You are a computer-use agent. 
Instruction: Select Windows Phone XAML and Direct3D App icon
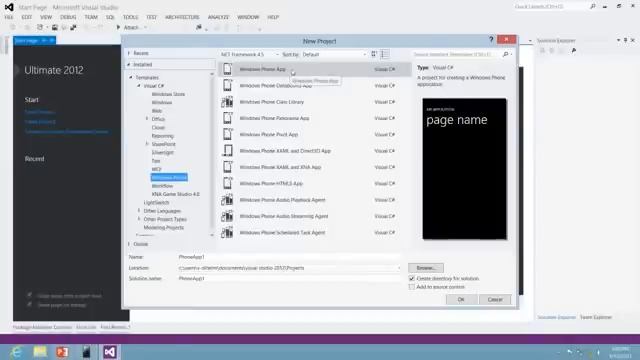click(227, 151)
